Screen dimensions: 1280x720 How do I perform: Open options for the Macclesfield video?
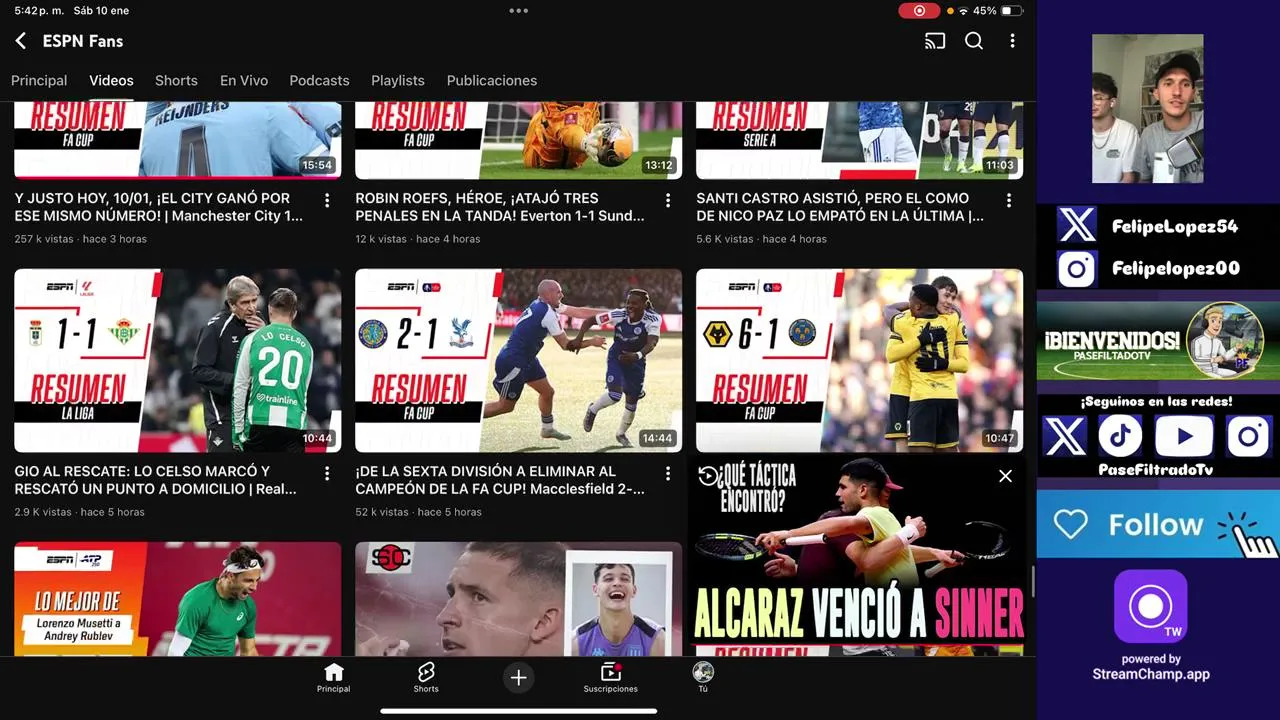click(x=668, y=474)
